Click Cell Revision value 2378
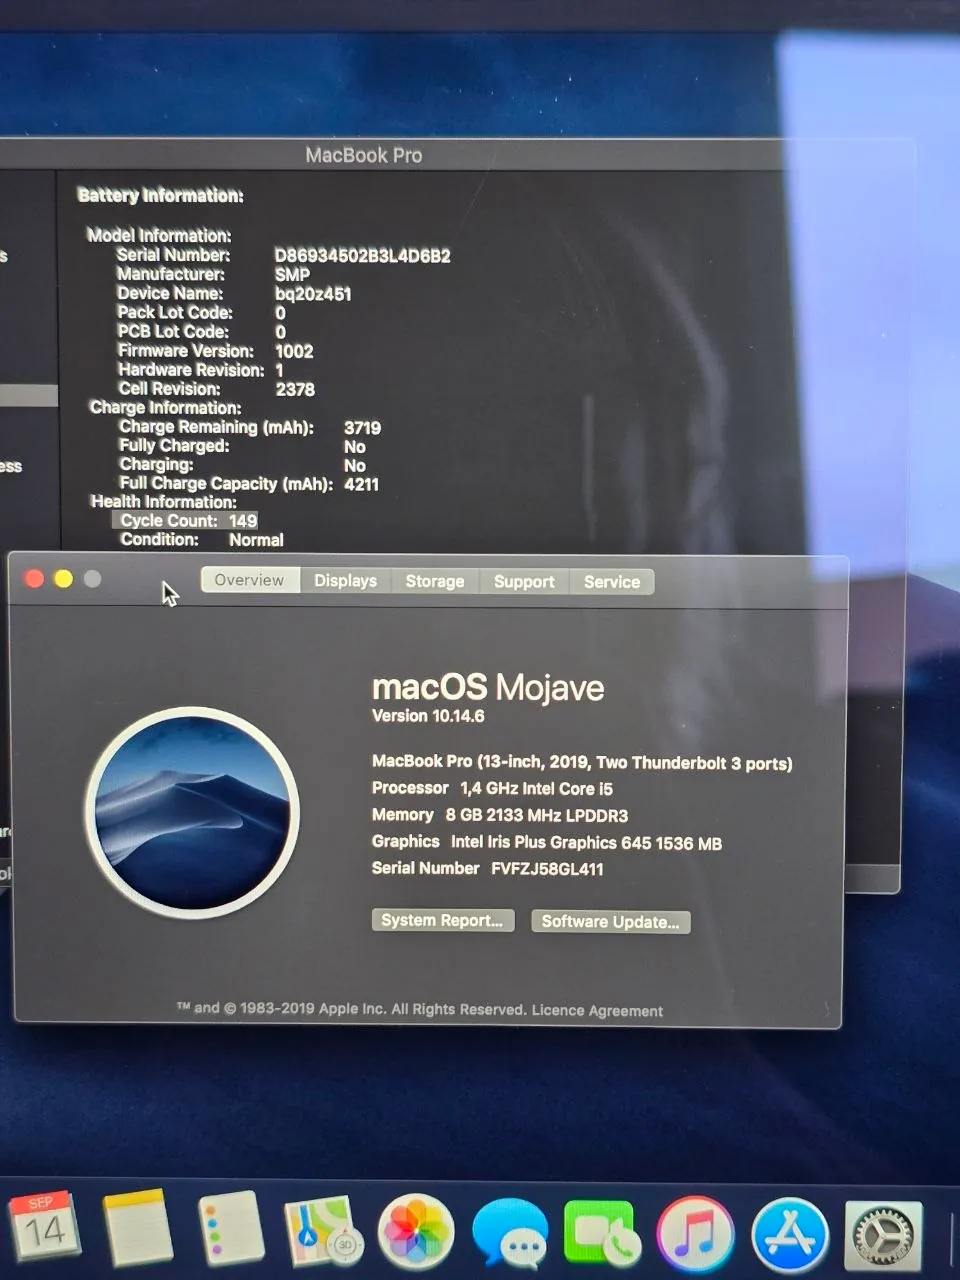 [295, 390]
